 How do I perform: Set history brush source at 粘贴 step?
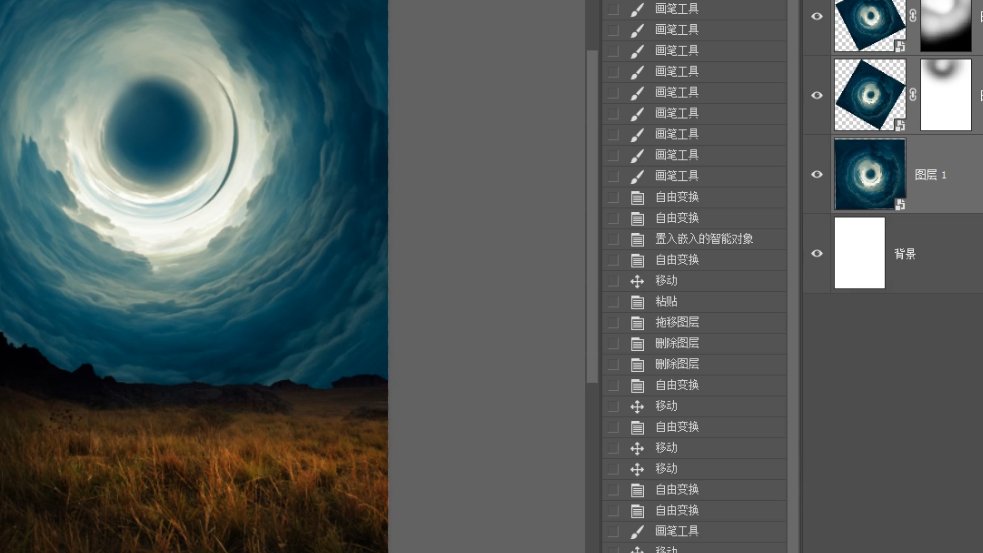coord(613,301)
